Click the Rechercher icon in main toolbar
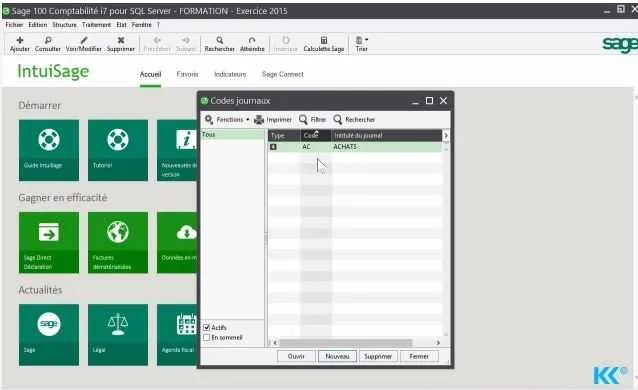This screenshot has width=638, height=390. [x=219, y=40]
